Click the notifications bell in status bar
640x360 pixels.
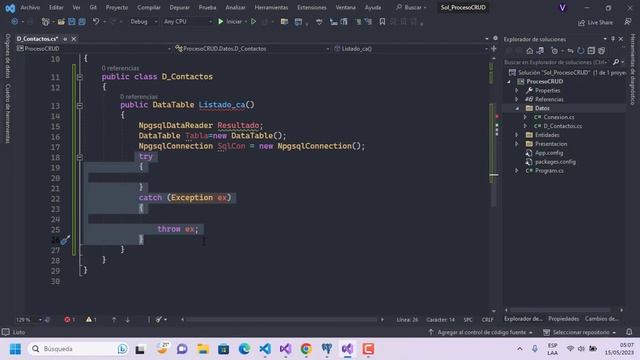coord(629,332)
